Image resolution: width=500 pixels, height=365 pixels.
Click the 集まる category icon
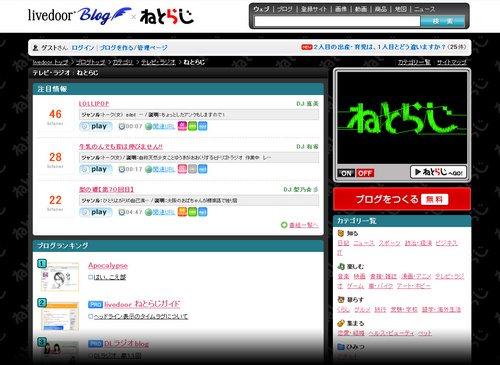point(341,323)
